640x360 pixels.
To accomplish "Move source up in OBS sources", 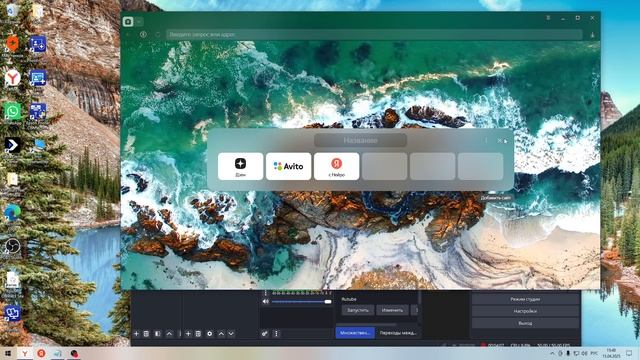I will (x=221, y=333).
